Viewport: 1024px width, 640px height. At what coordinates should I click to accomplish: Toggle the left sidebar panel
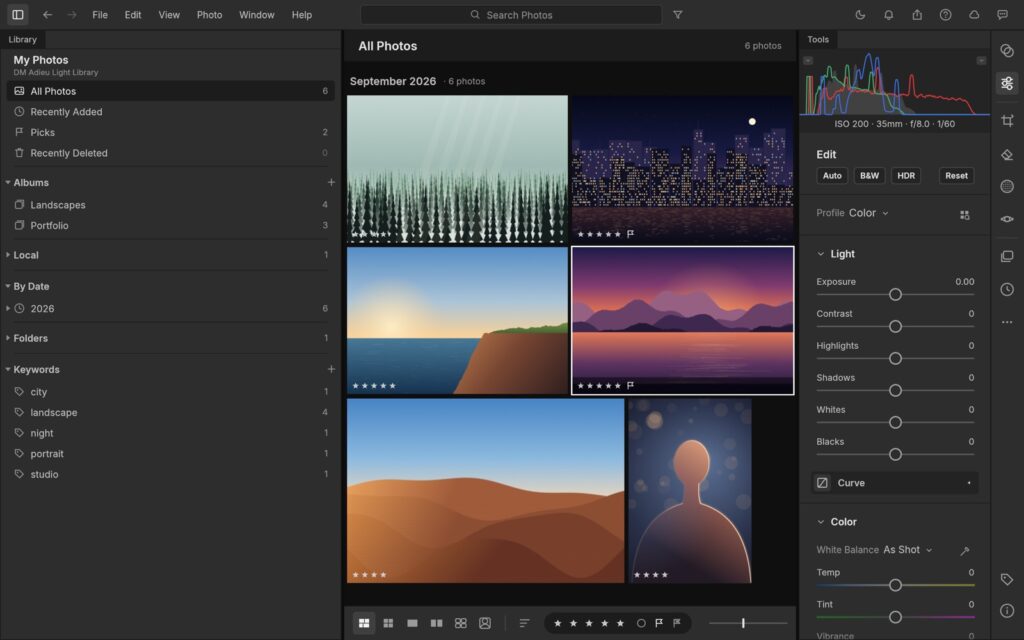point(18,14)
